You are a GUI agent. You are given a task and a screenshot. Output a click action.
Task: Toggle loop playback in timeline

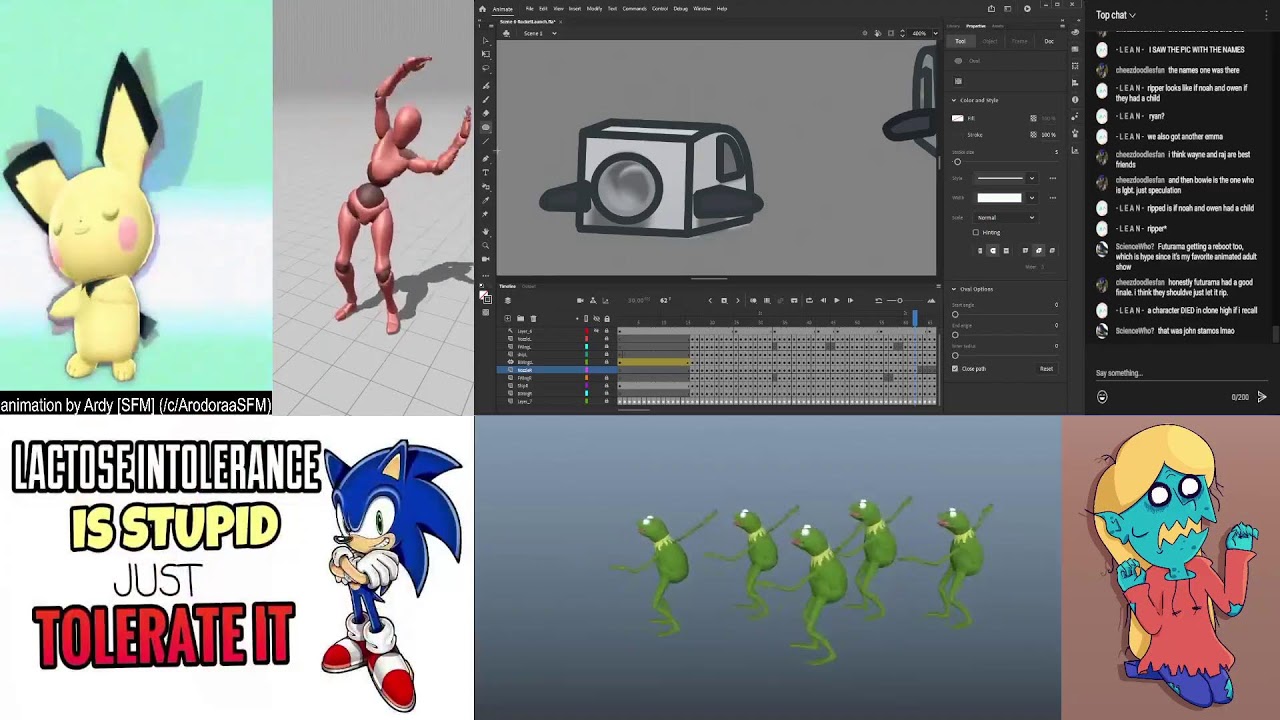tap(809, 300)
